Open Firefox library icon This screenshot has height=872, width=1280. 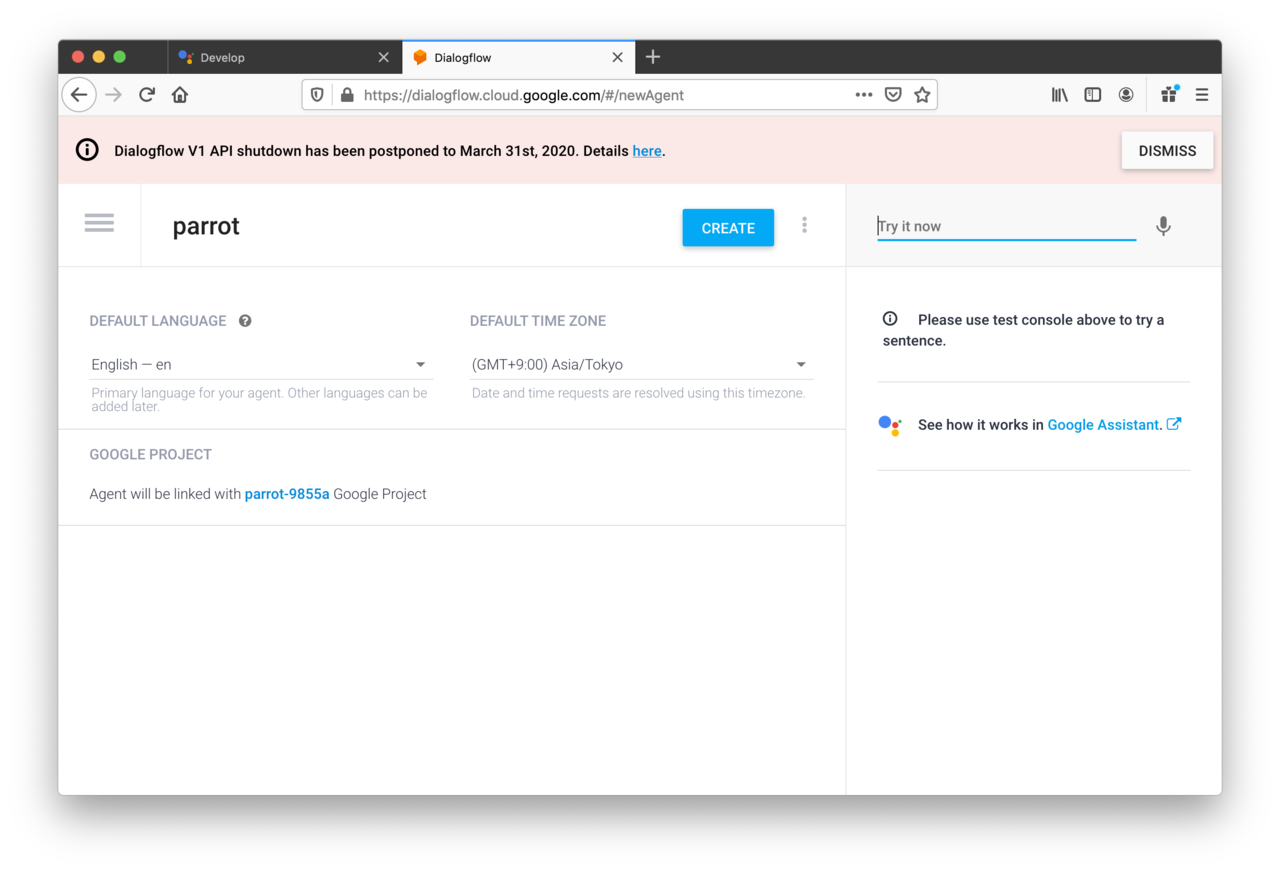point(1060,95)
